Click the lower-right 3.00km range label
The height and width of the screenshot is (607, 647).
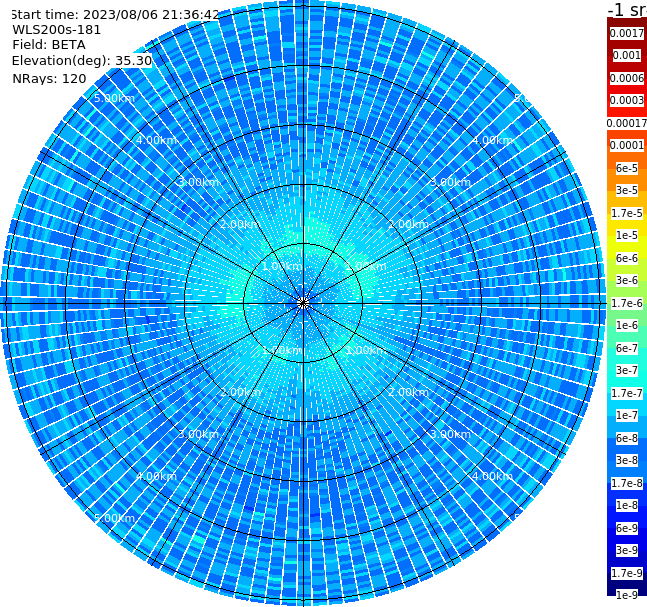pos(450,434)
